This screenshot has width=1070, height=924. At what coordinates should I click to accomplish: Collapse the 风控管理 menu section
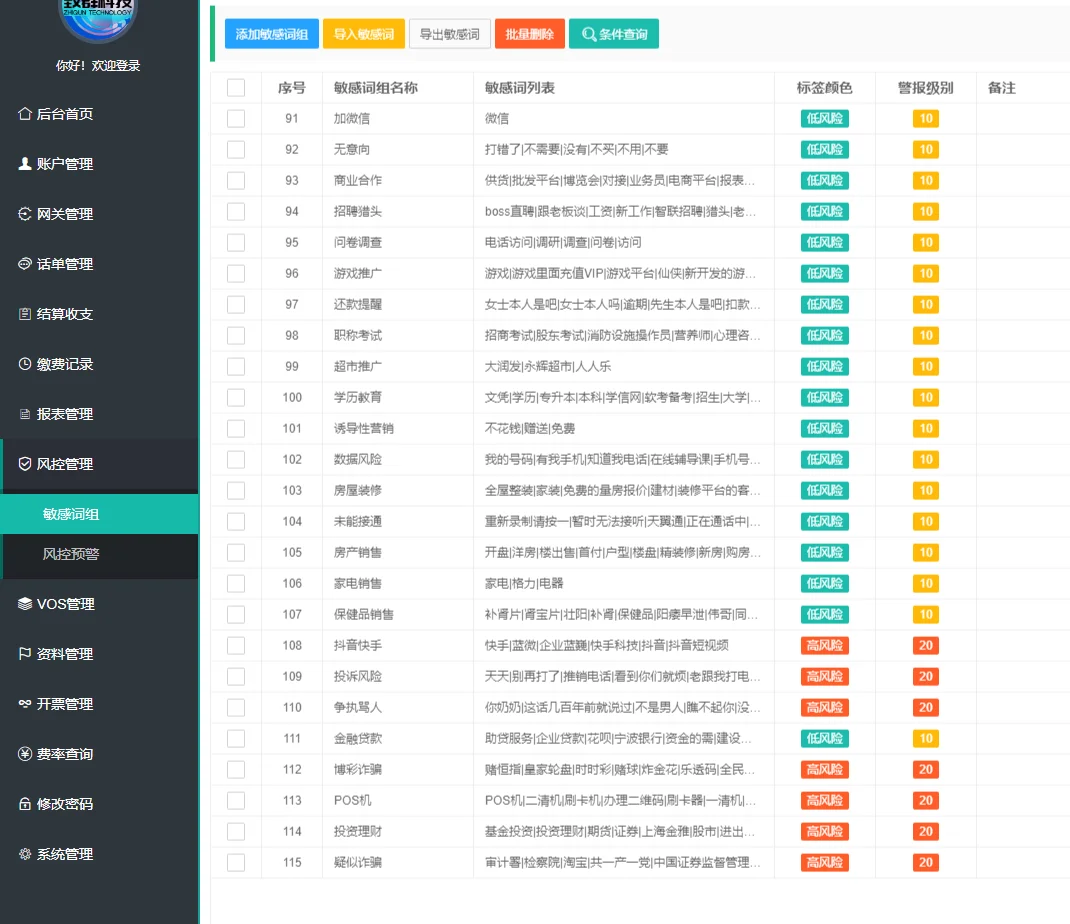(99, 464)
